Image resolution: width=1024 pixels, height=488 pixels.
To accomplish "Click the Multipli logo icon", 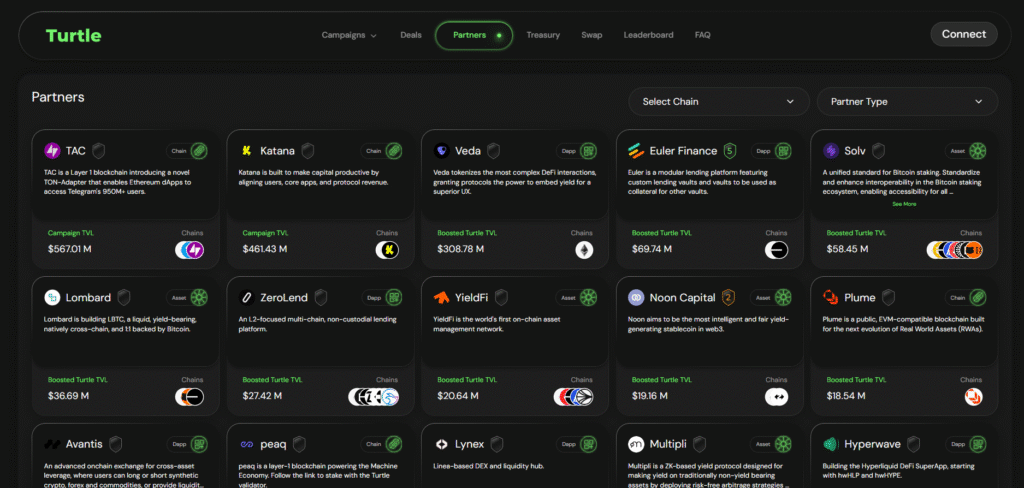I will coord(636,444).
